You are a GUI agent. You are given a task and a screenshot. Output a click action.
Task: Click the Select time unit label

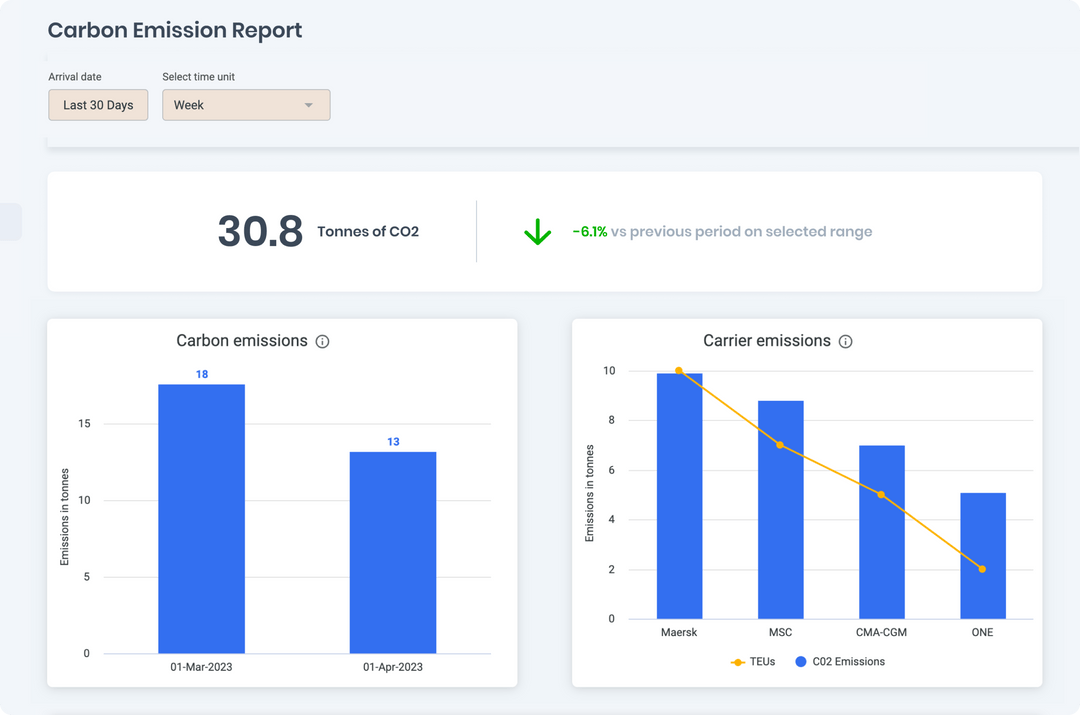click(198, 76)
